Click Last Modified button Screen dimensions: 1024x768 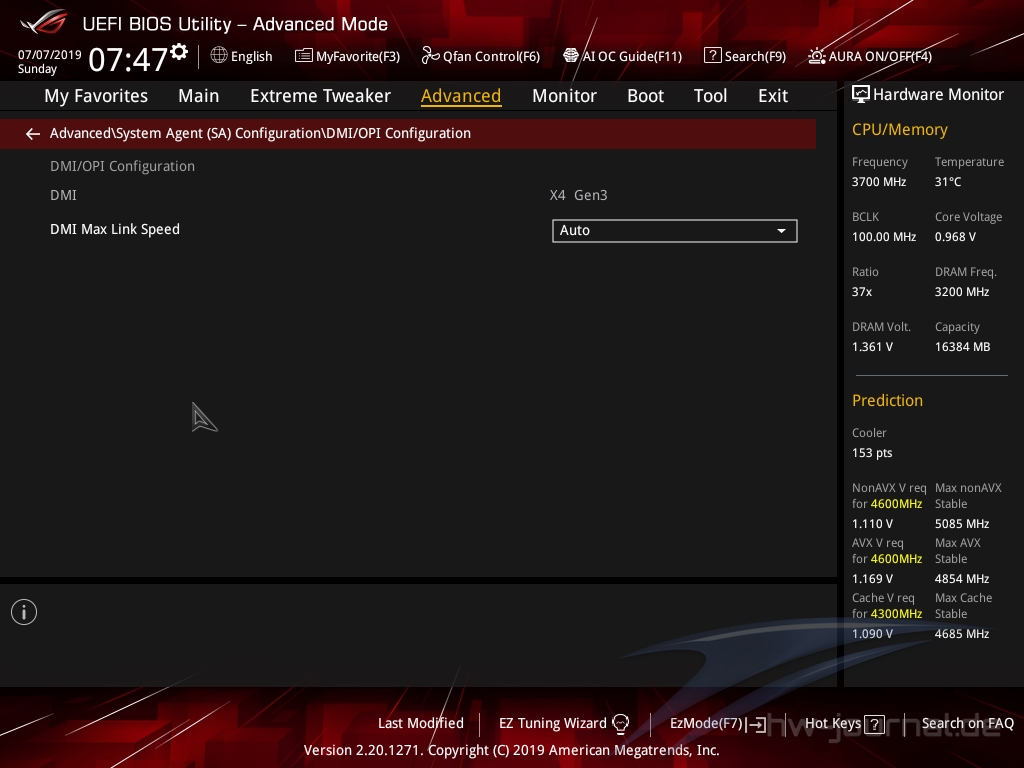pos(421,724)
